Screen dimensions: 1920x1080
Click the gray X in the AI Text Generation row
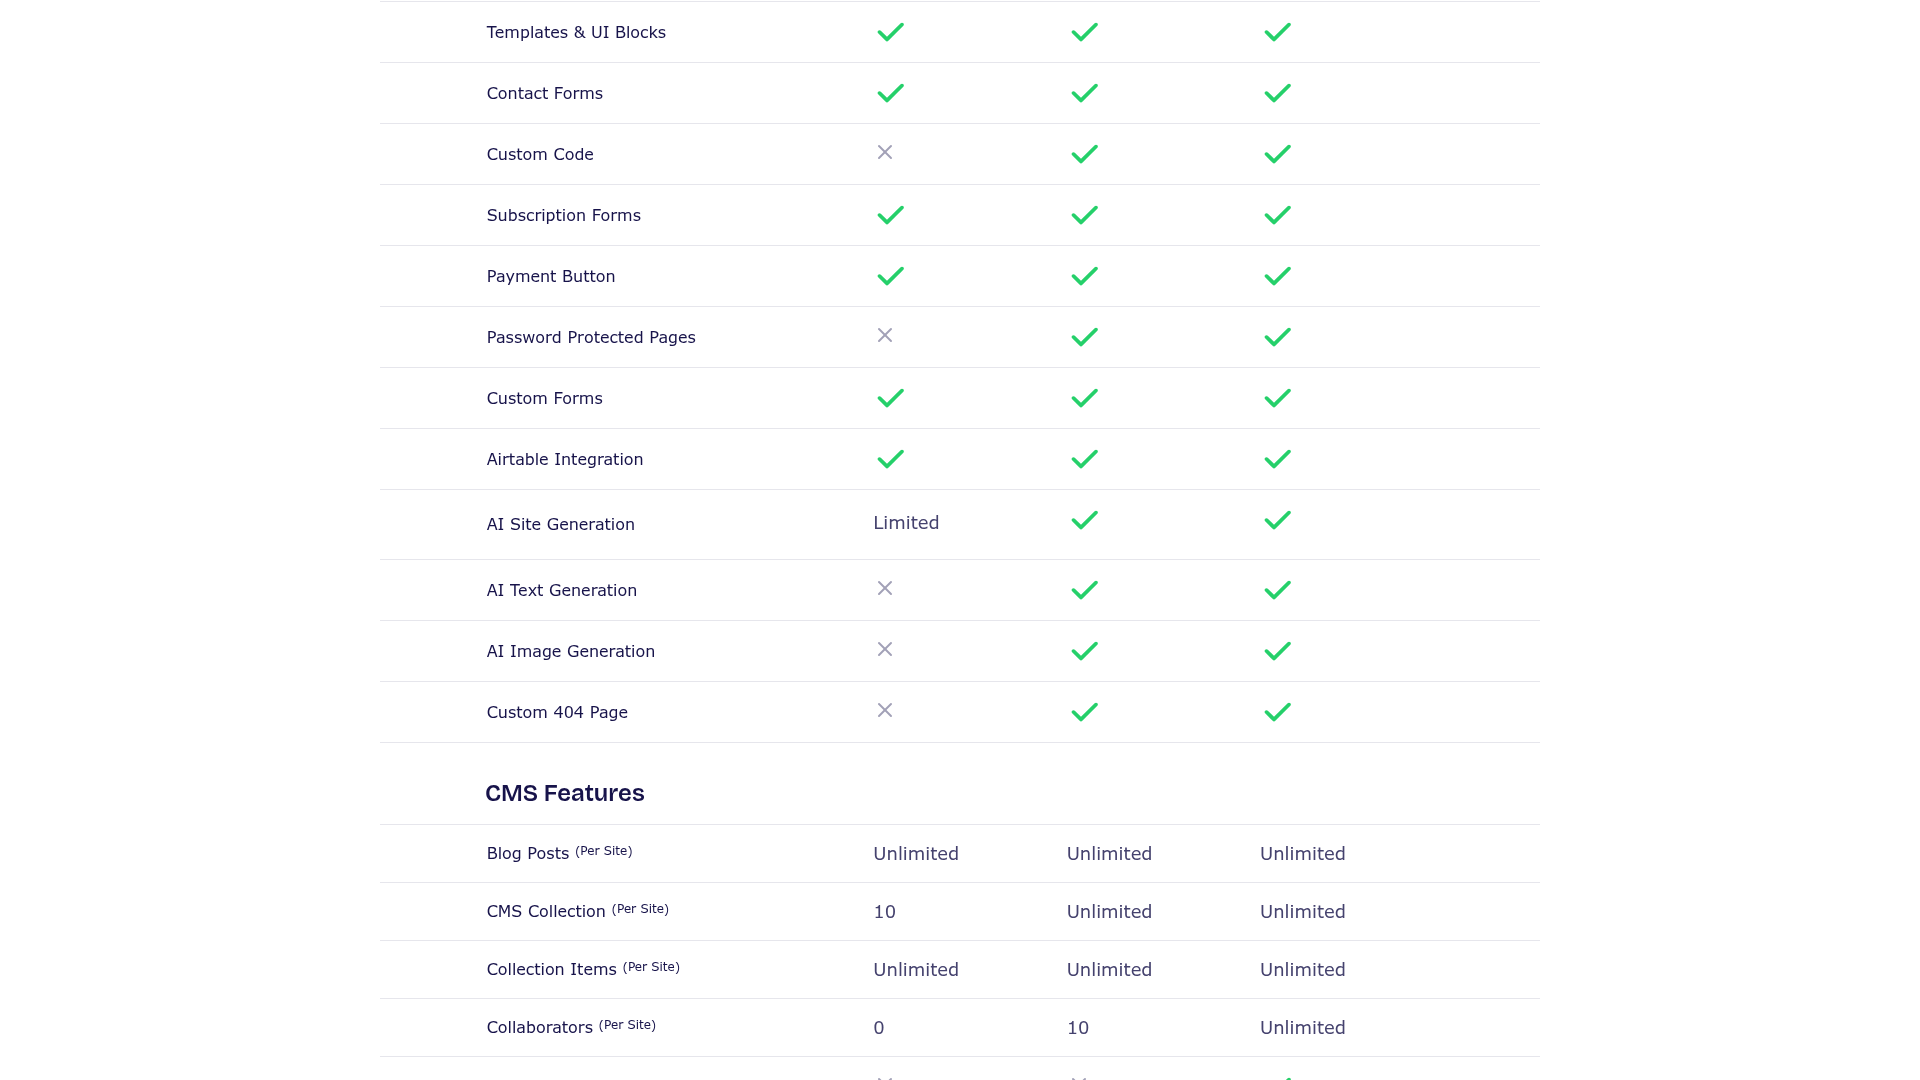click(x=884, y=588)
